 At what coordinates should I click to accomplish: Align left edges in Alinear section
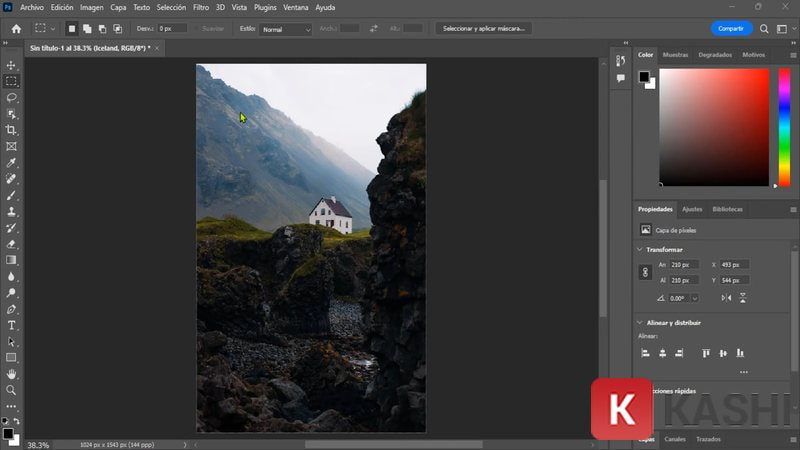(645, 353)
